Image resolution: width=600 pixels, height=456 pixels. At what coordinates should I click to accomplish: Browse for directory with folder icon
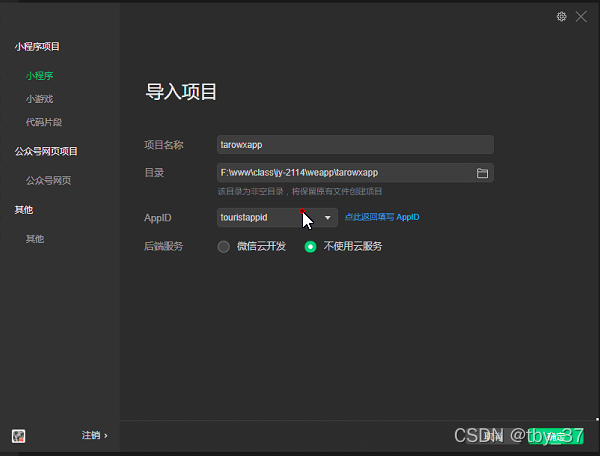(482, 173)
